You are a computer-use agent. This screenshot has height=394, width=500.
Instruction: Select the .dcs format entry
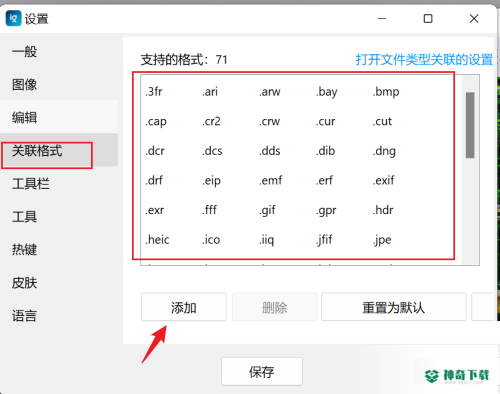click(212, 151)
